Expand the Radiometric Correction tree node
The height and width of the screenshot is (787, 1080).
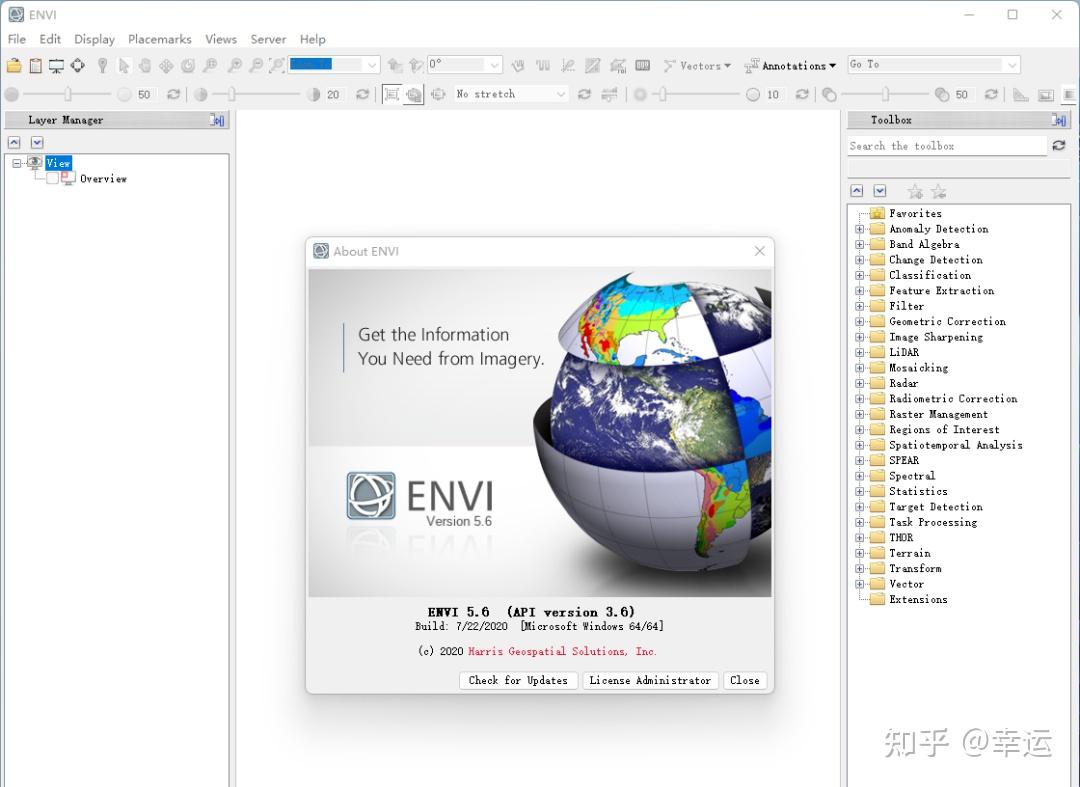coord(861,398)
